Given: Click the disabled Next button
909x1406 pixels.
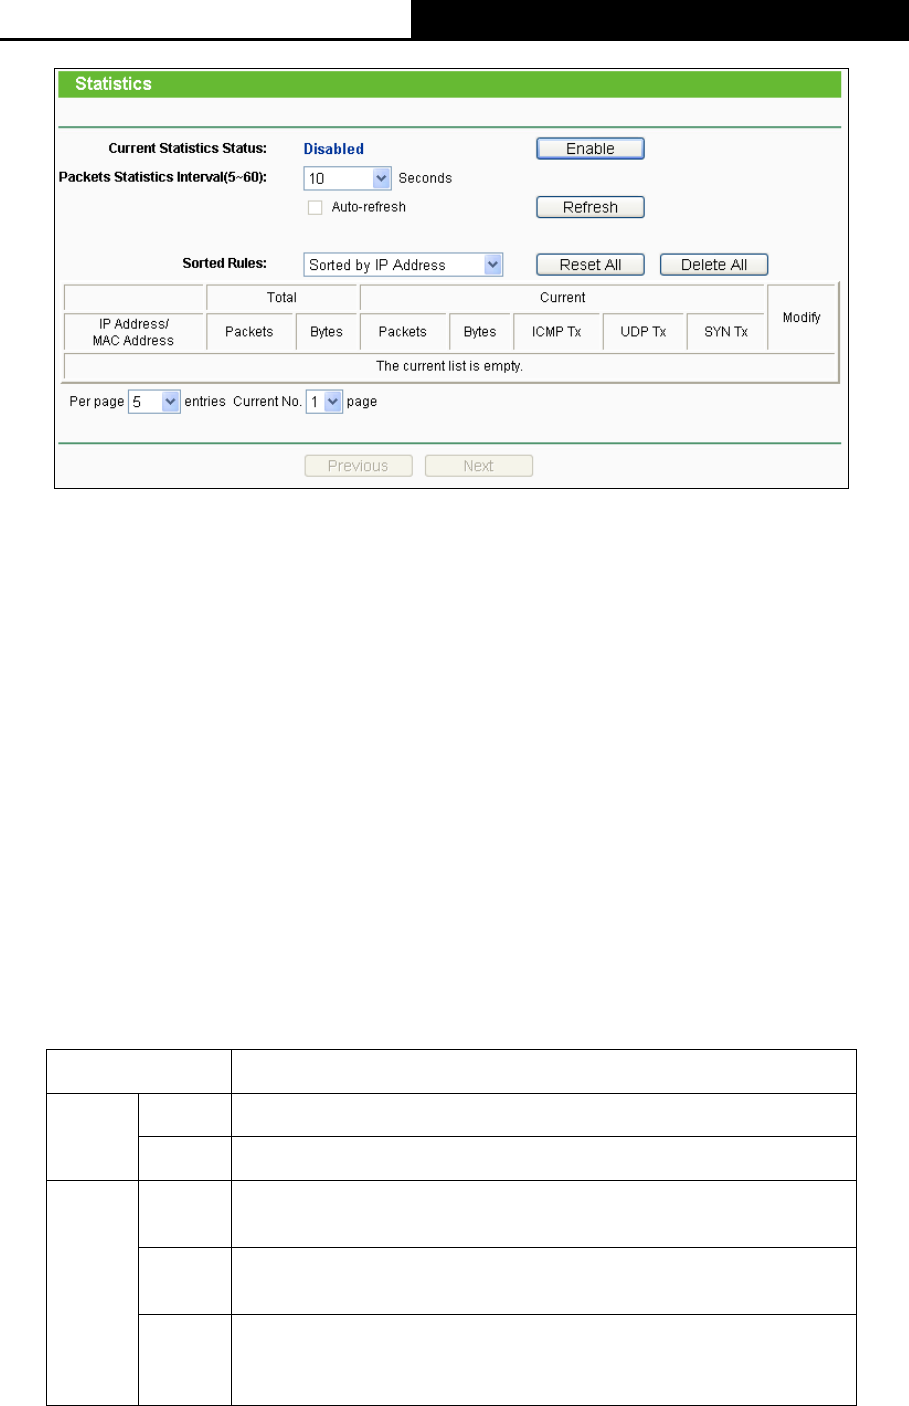Looking at the screenshot, I should click(478, 466).
